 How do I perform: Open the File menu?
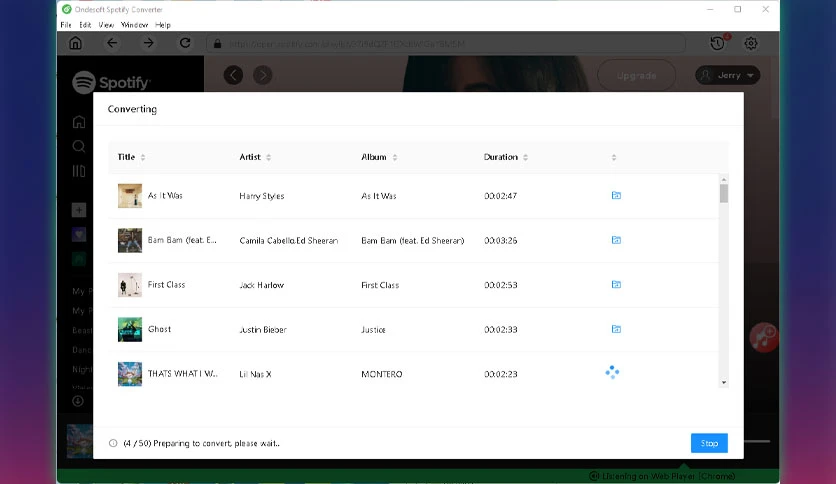(x=66, y=25)
